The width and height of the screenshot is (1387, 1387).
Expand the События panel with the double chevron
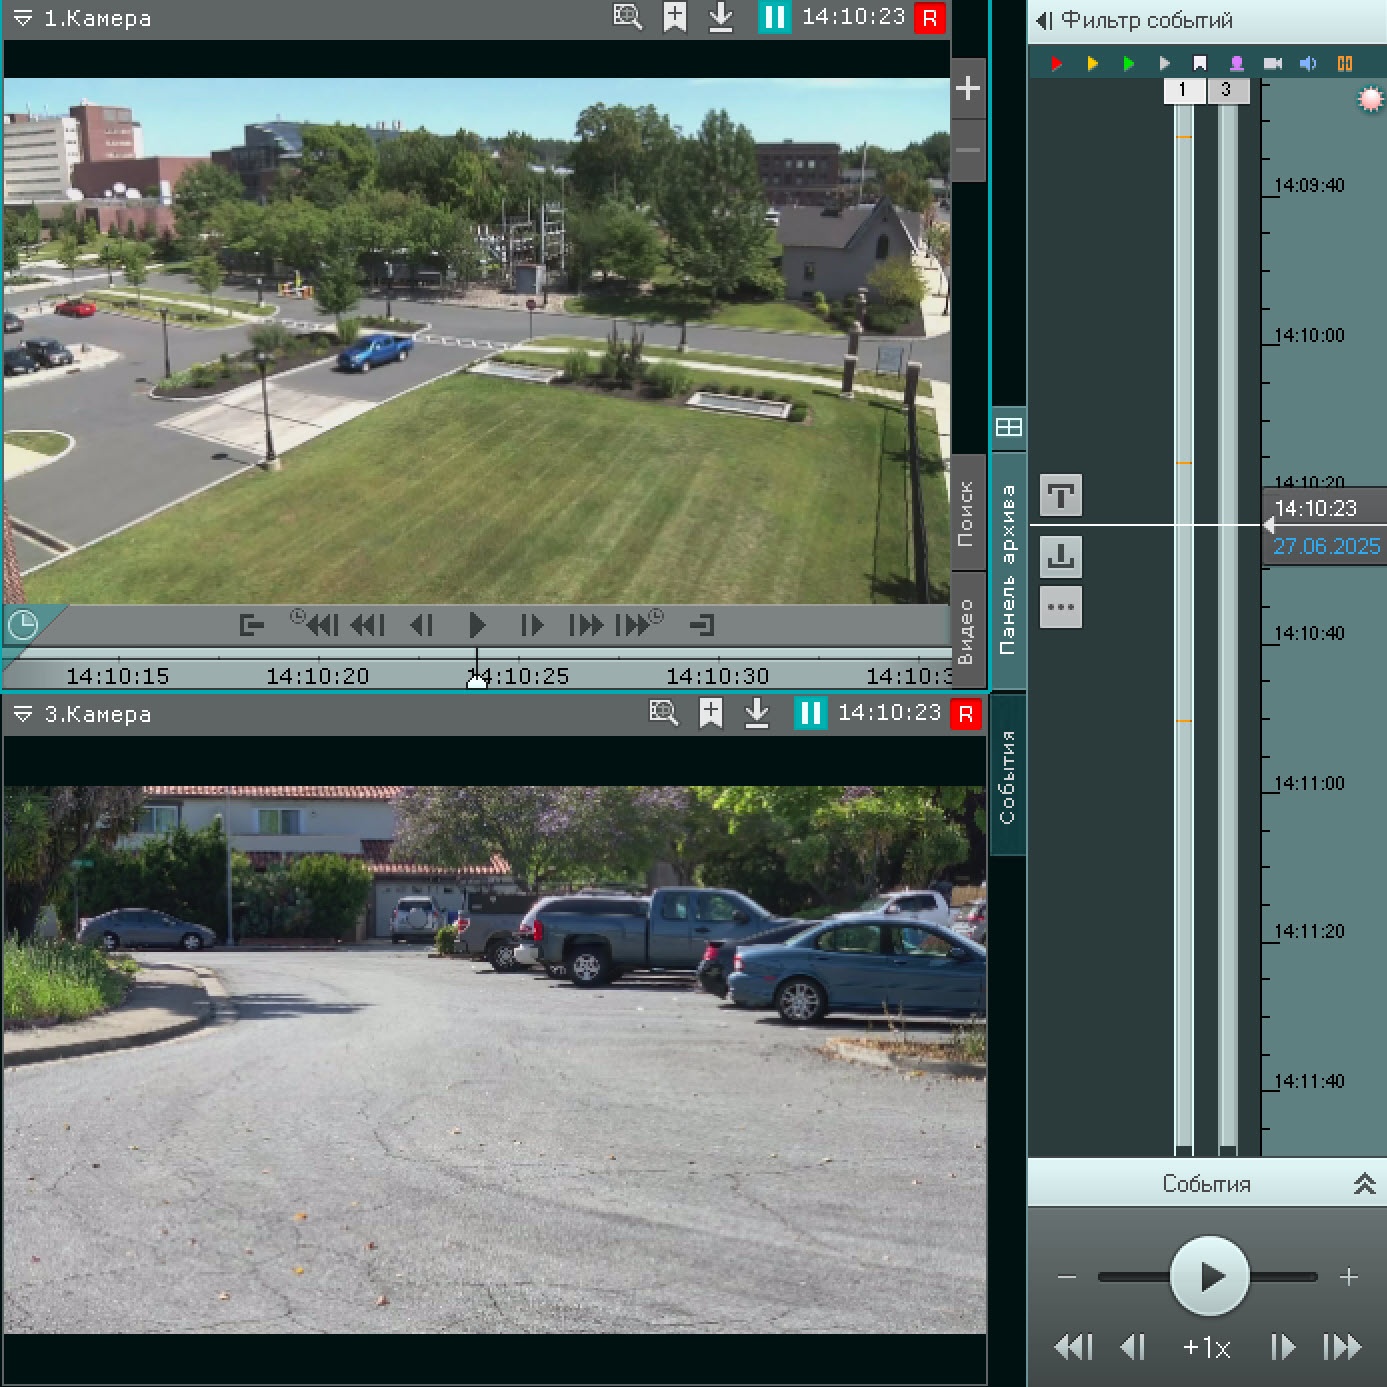tap(1364, 1184)
